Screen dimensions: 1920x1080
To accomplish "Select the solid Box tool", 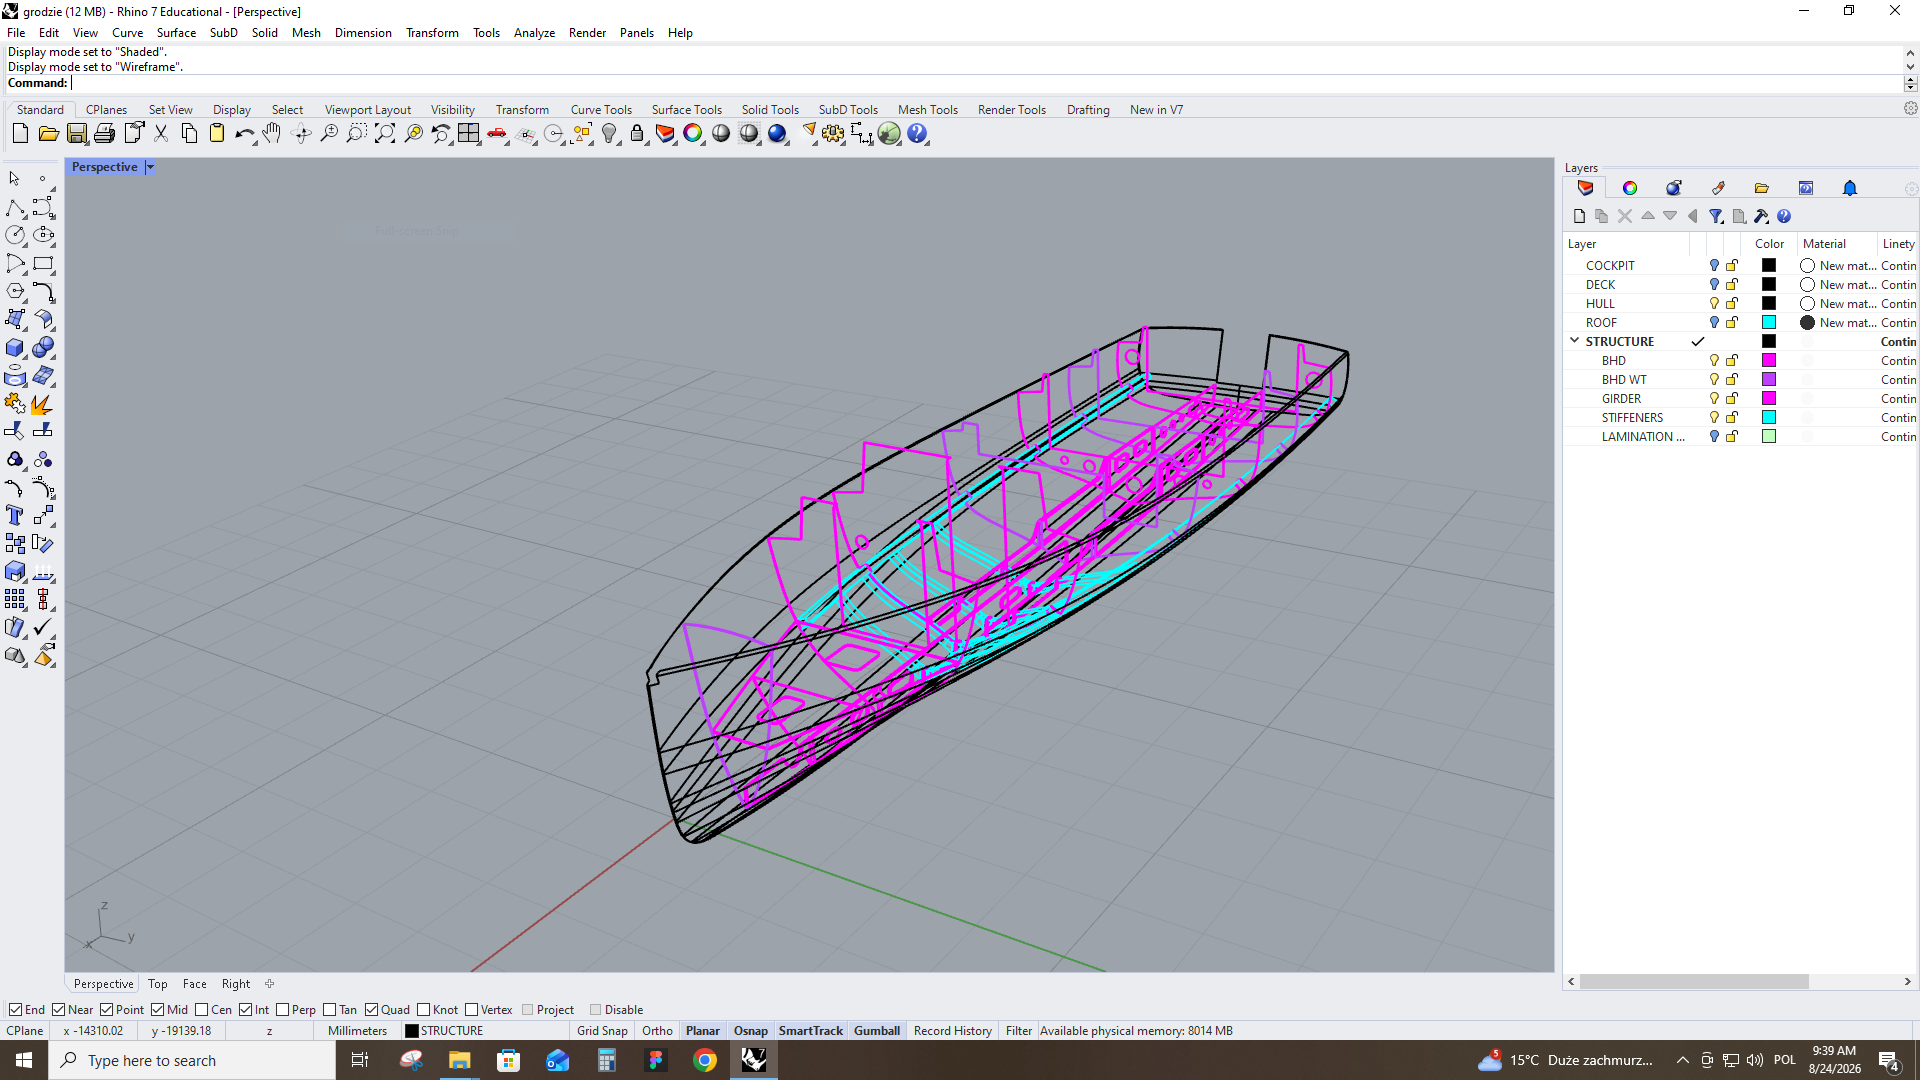I will [x=15, y=348].
